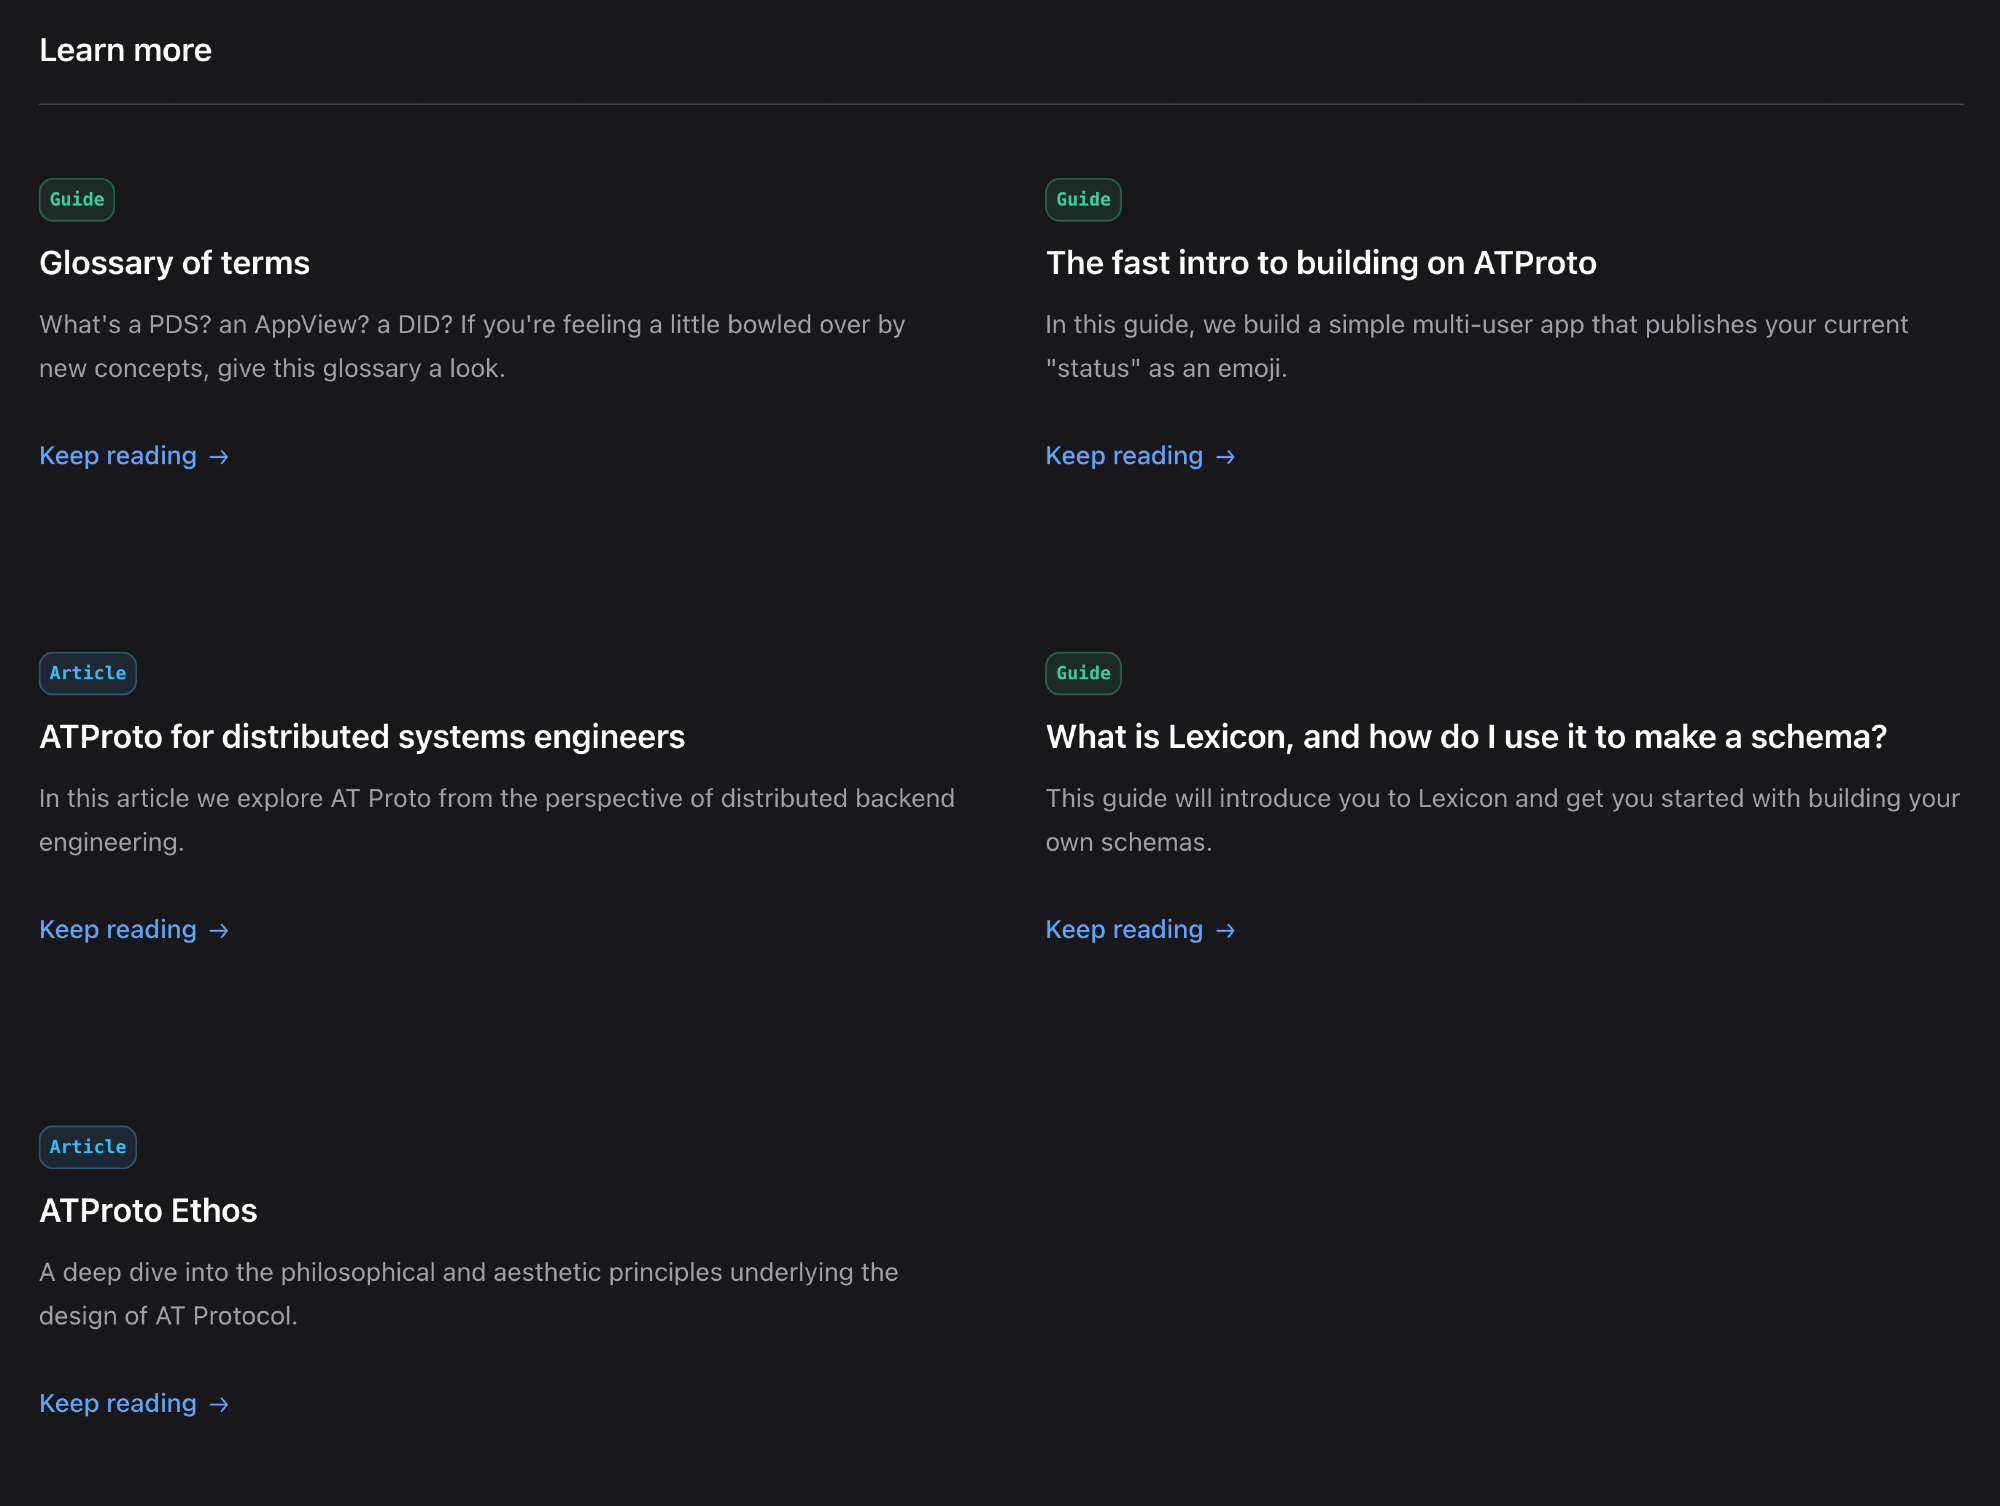The height and width of the screenshot is (1506, 2000).
Task: Open ATProto for distributed systems engineers heading
Action: coord(362,737)
